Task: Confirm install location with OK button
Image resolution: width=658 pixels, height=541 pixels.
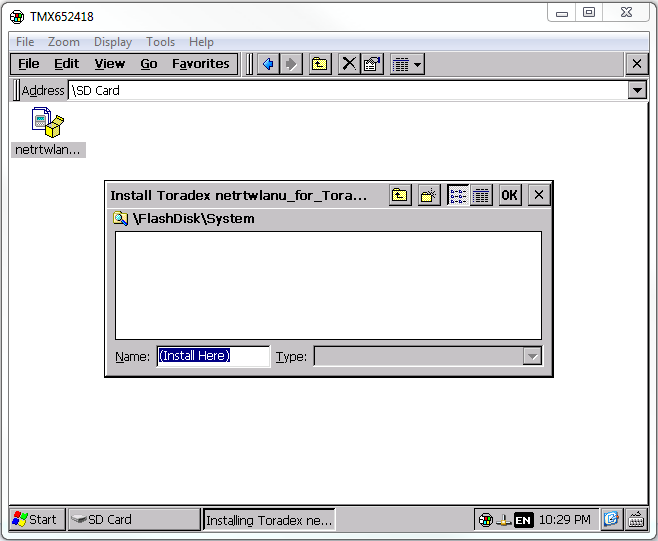Action: (510, 195)
